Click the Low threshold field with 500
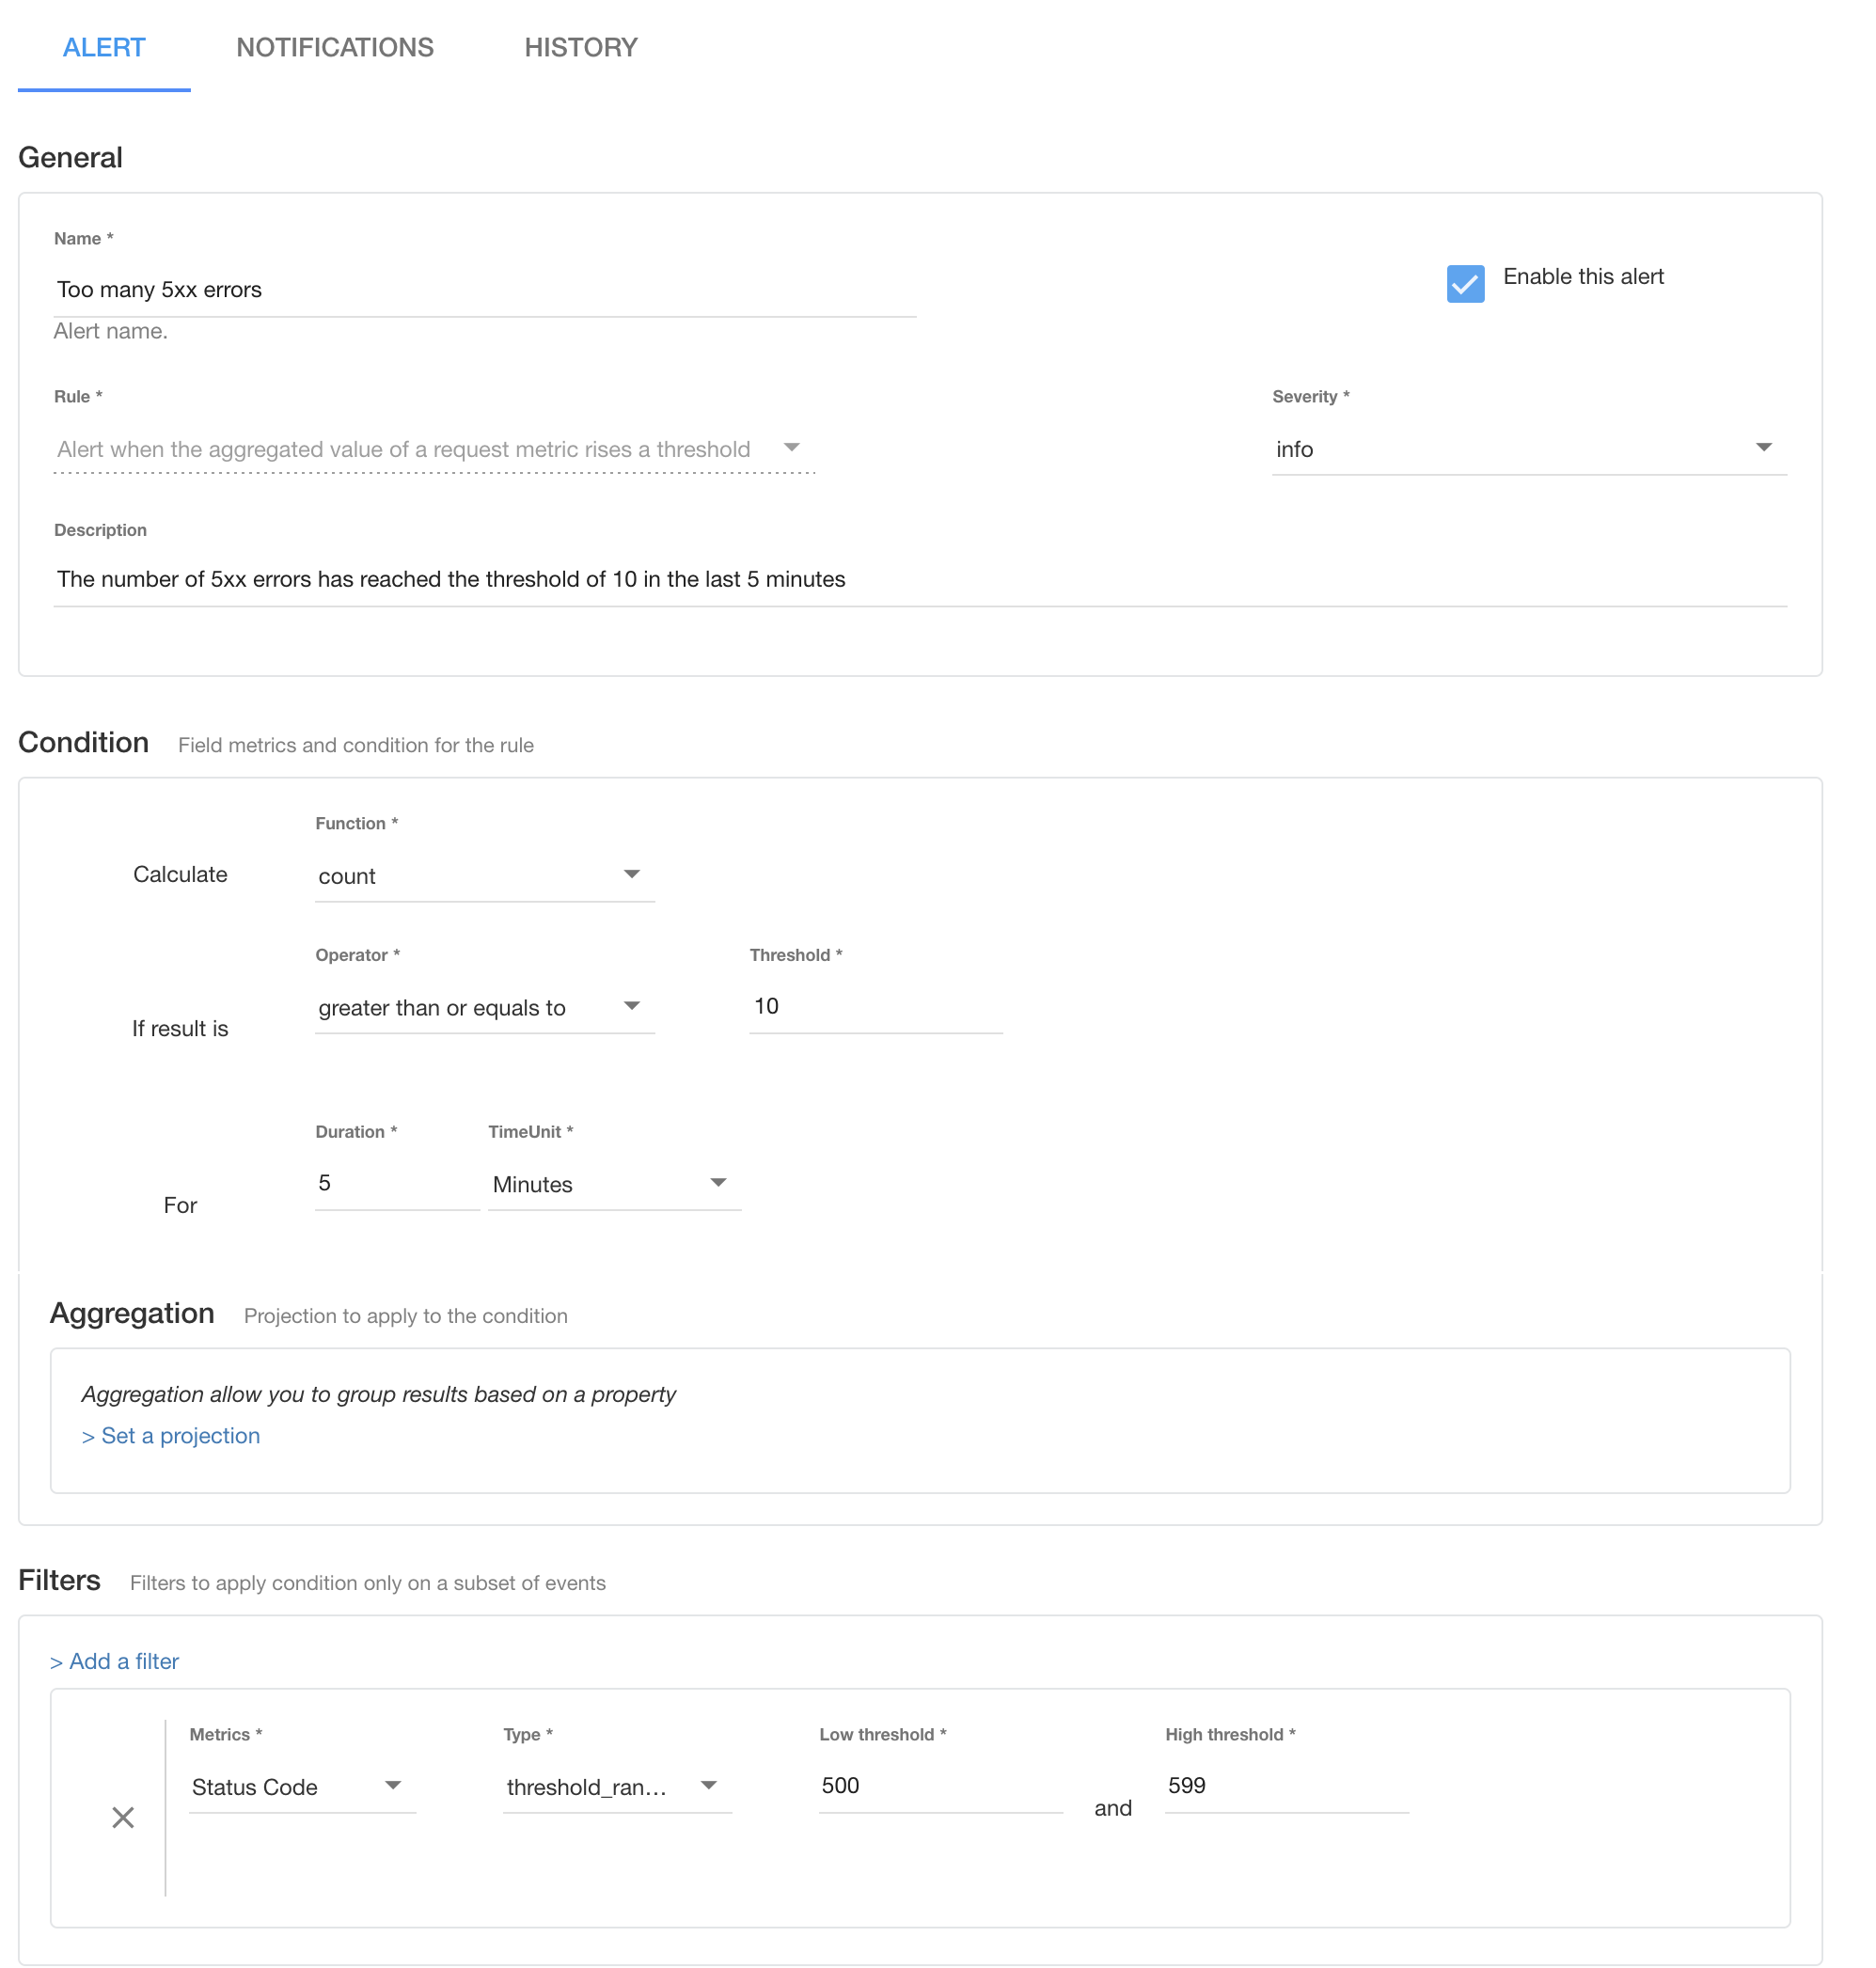 click(x=939, y=1786)
